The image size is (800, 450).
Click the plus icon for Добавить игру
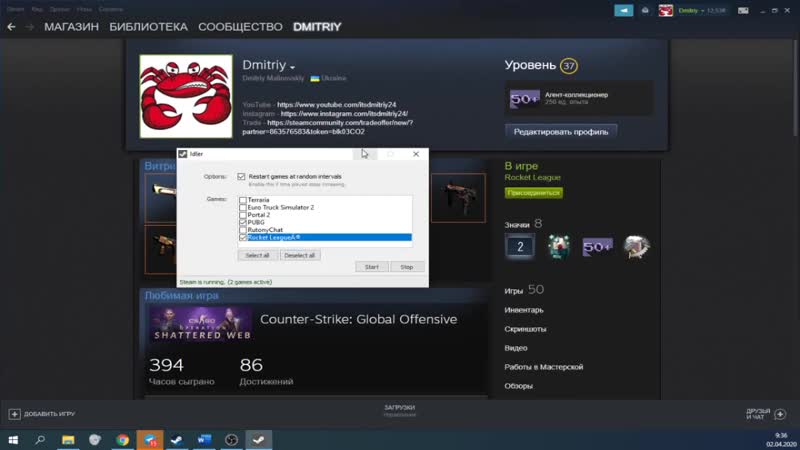[x=14, y=414]
